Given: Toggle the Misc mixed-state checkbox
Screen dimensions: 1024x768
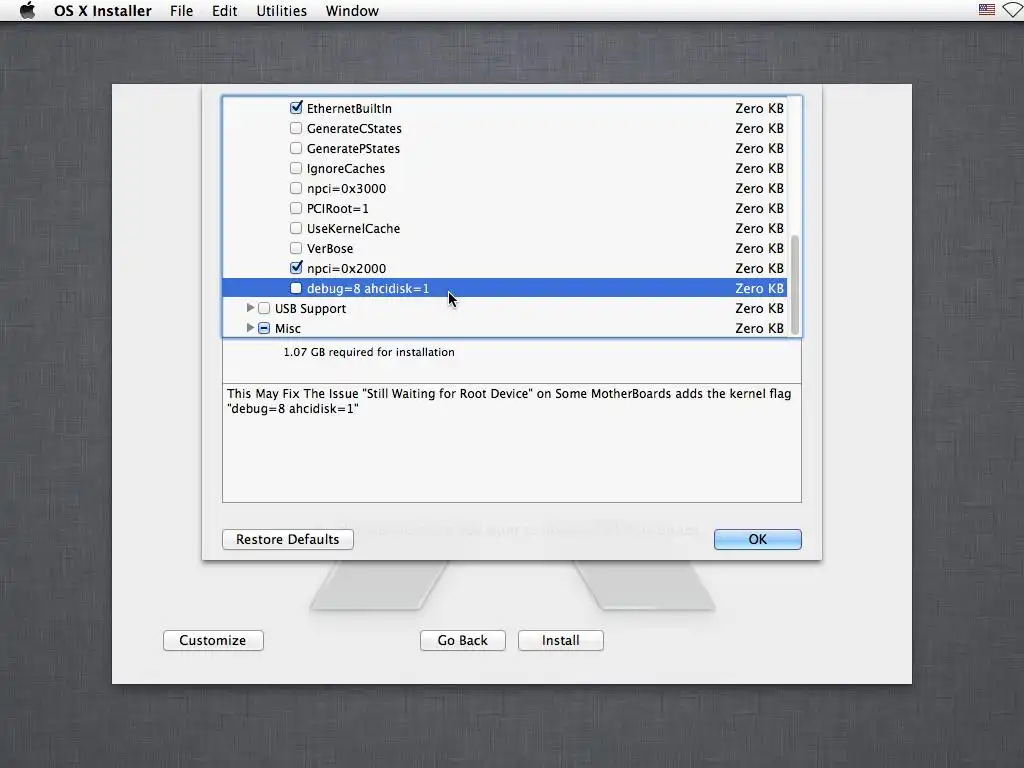Looking at the screenshot, I should click(264, 328).
